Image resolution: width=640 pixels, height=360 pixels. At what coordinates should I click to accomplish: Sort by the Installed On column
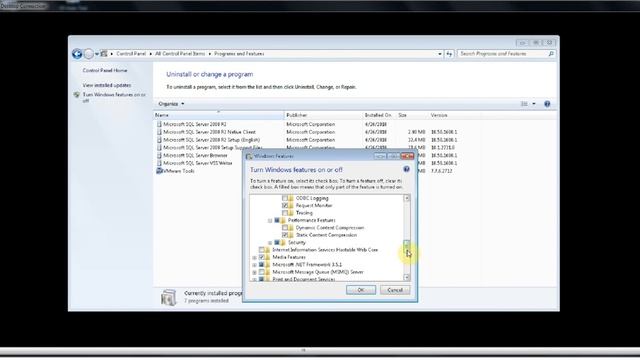point(378,116)
